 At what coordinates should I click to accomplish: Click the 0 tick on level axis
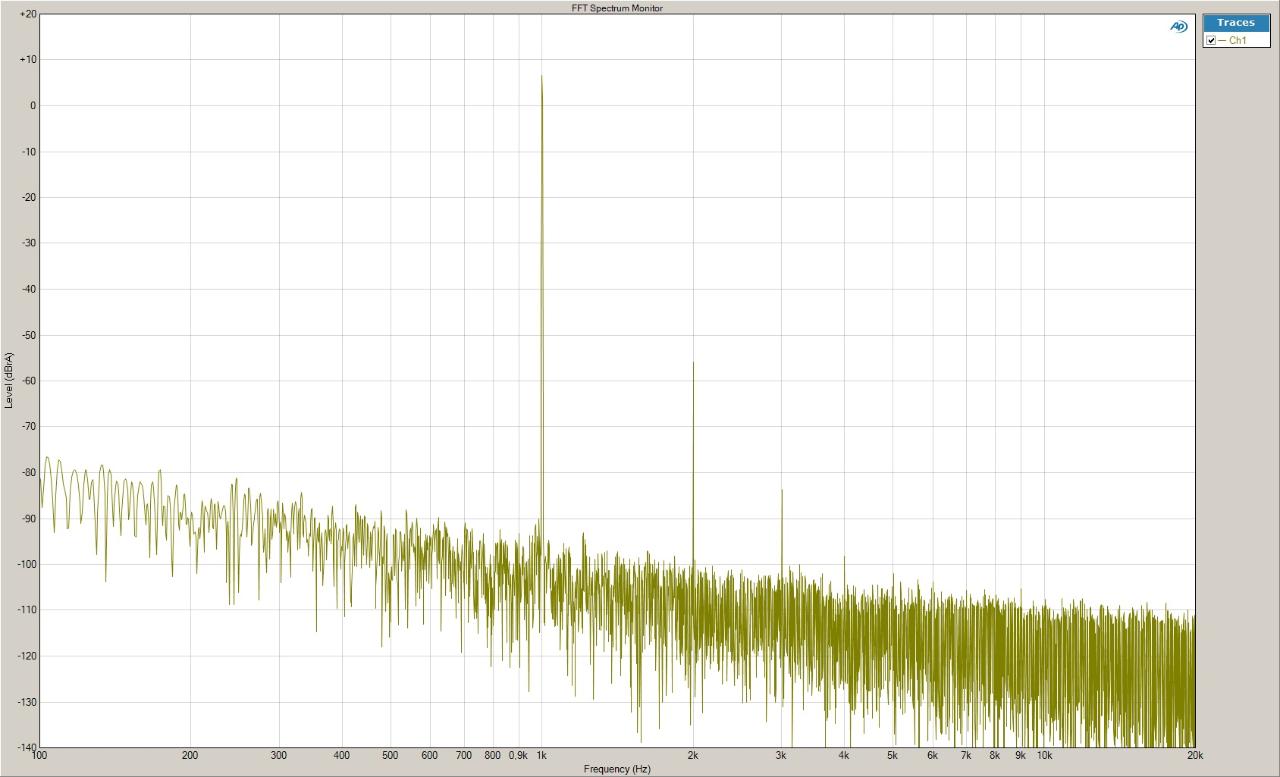34,106
